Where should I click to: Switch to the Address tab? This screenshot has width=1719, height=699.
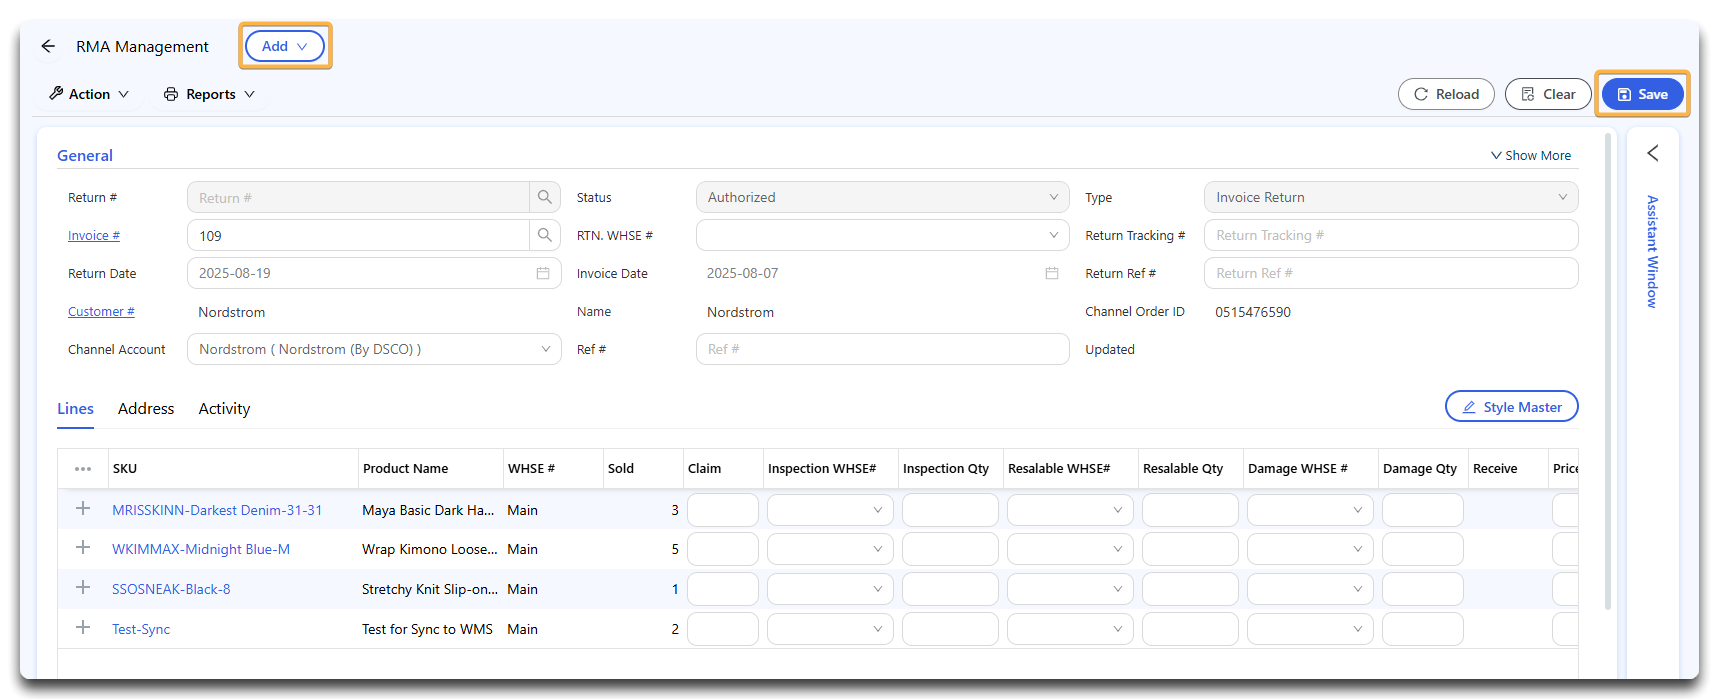coord(146,408)
